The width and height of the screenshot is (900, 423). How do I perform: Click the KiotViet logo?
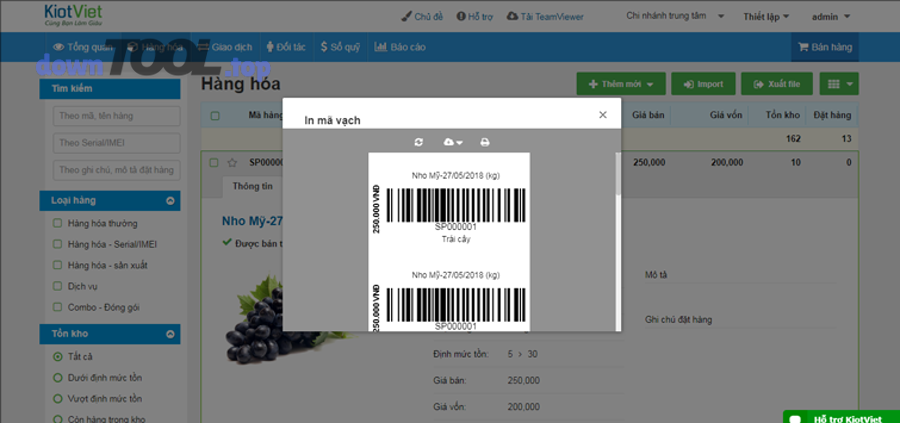coord(73,15)
